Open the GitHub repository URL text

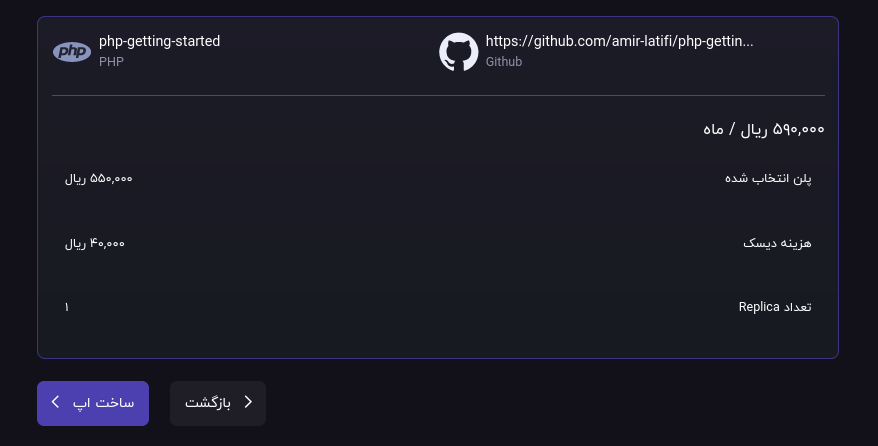coord(619,41)
